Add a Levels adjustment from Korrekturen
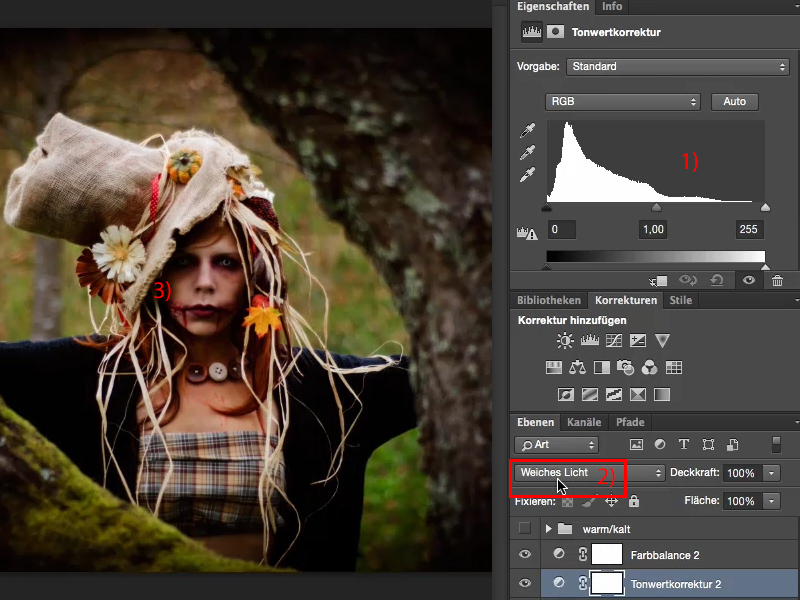 (589, 340)
